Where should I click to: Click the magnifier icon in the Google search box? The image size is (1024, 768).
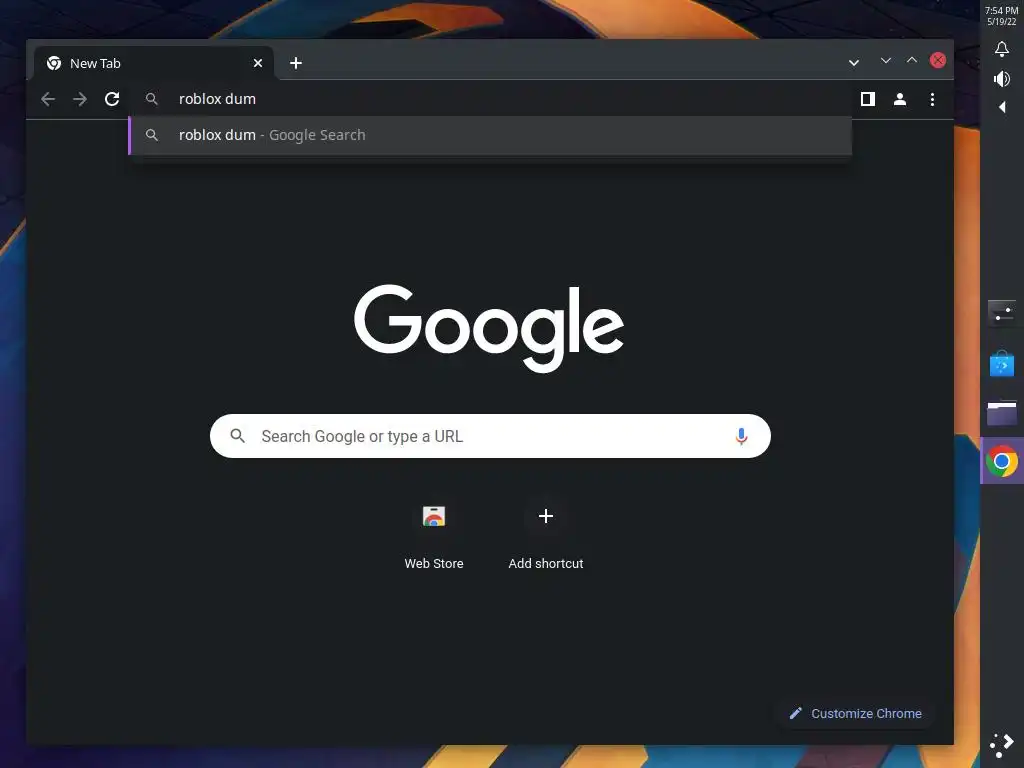coord(238,436)
